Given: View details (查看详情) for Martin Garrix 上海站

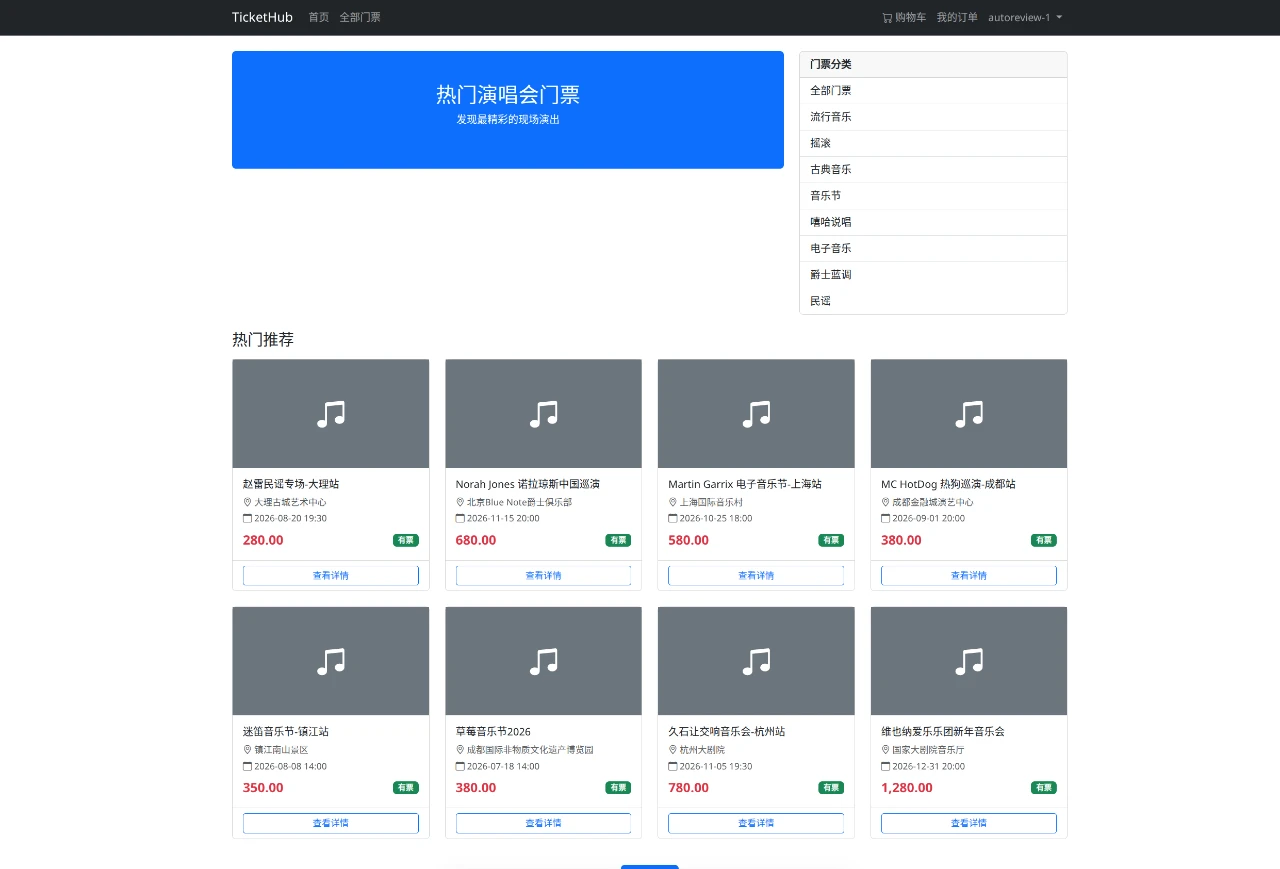Looking at the screenshot, I should point(756,576).
